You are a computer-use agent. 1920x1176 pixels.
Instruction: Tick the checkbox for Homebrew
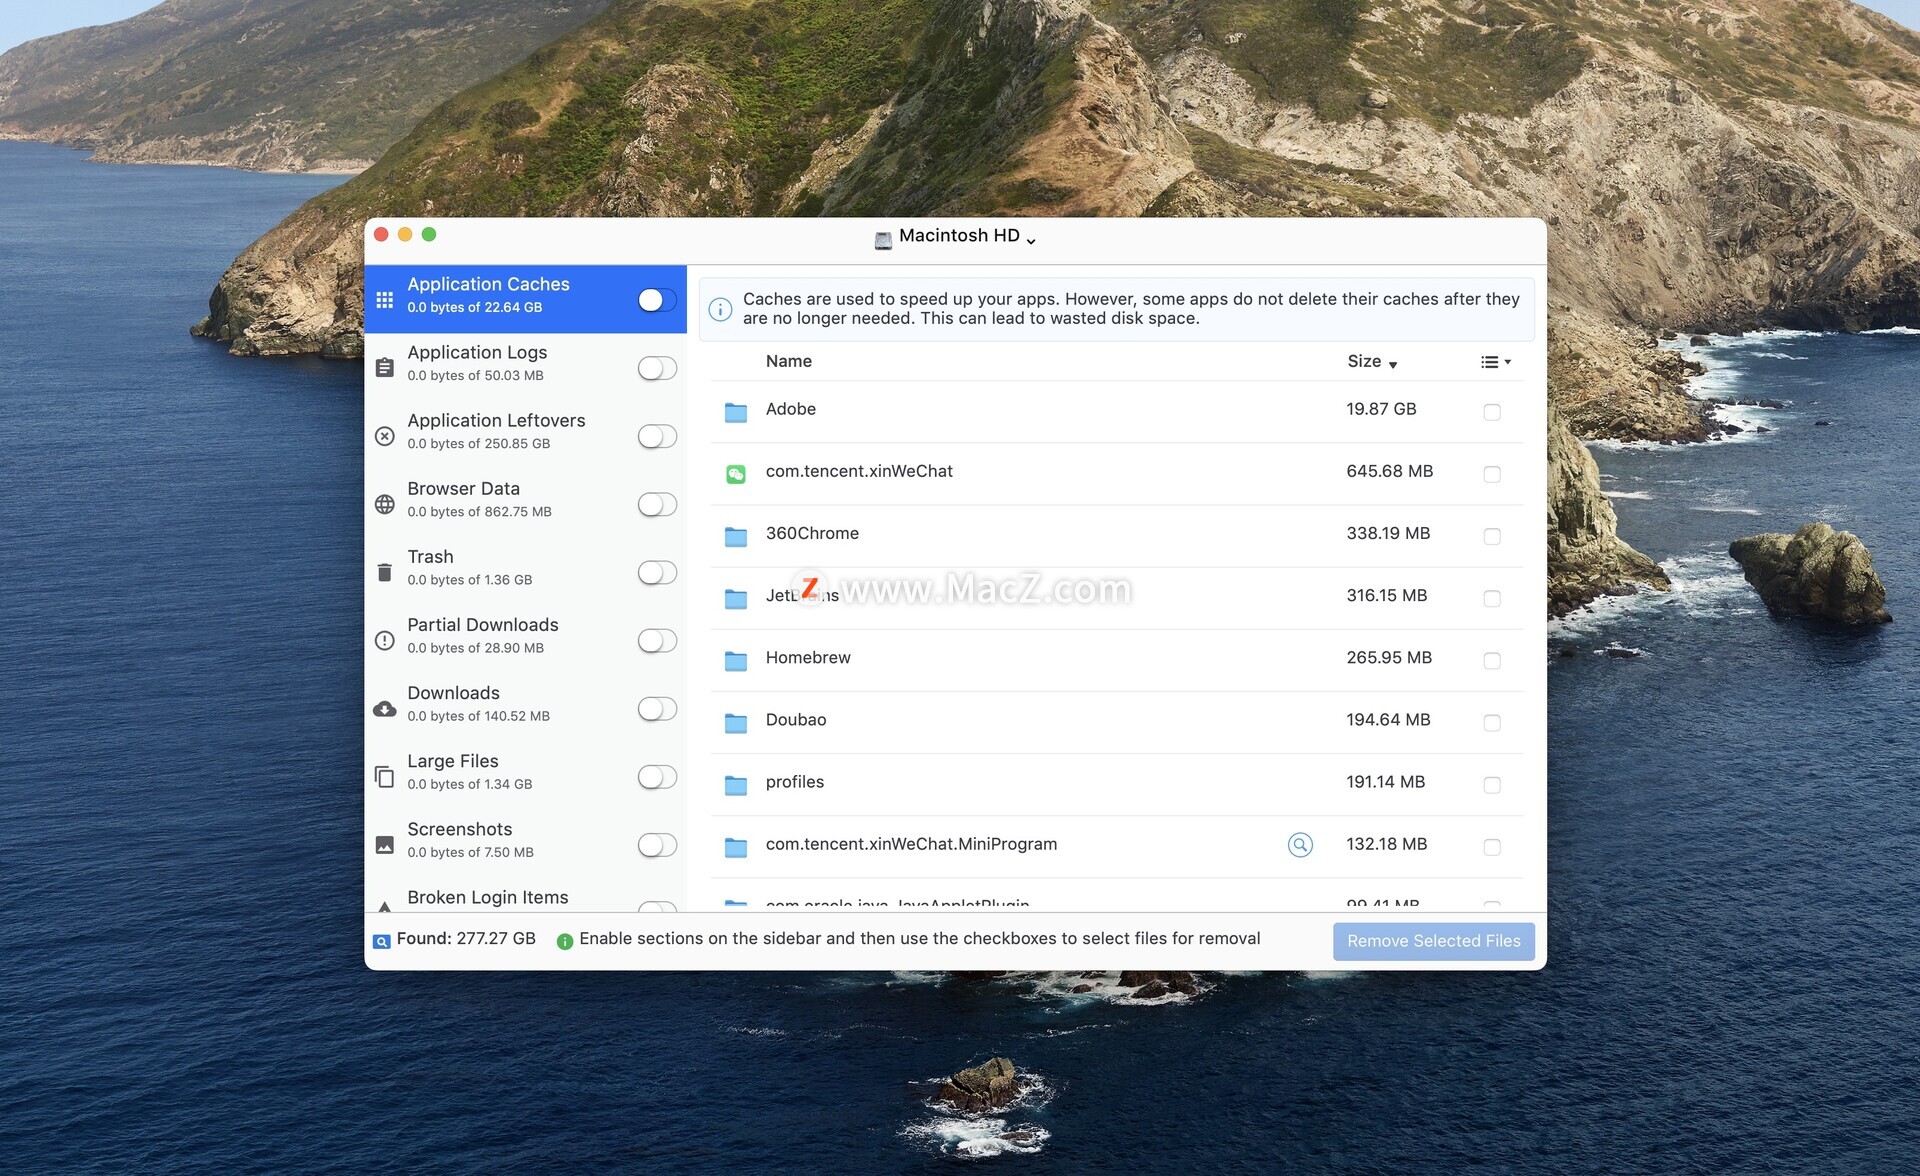coord(1491,660)
